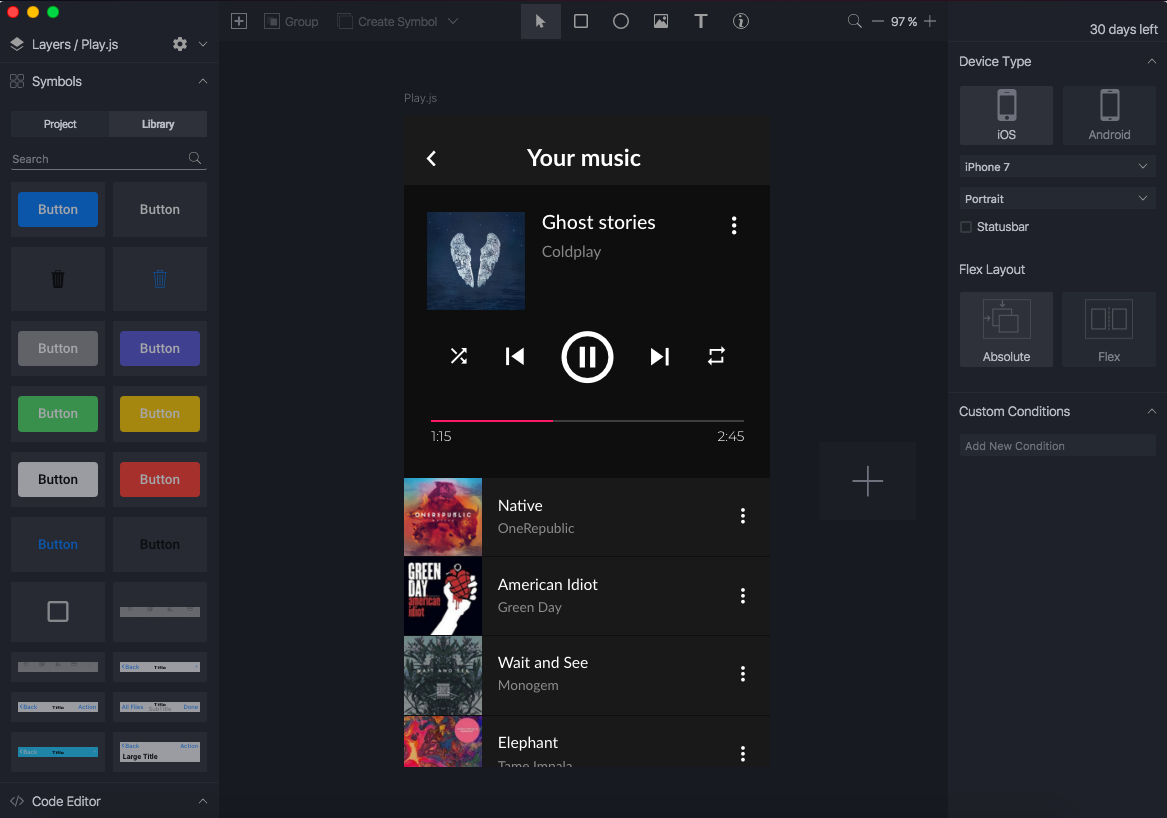Collapse the Symbols panel
Screen dimensions: 1167x818
(202, 81)
